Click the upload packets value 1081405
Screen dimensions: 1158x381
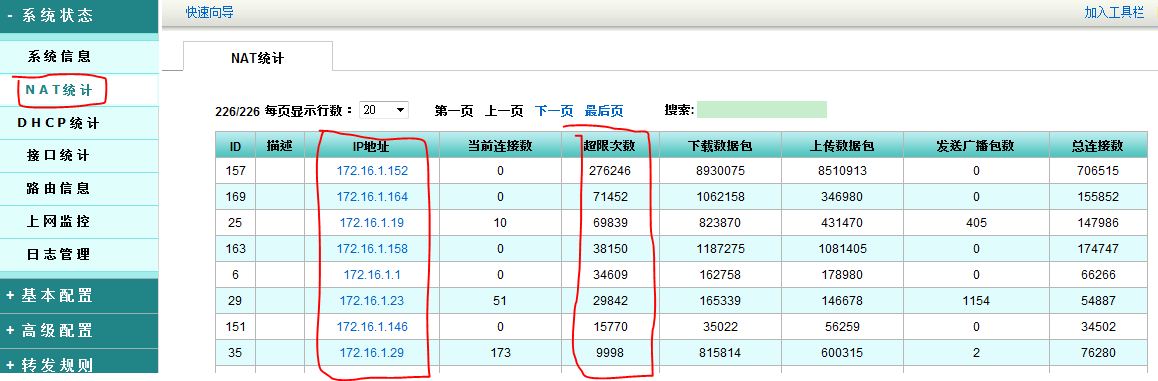coord(842,249)
